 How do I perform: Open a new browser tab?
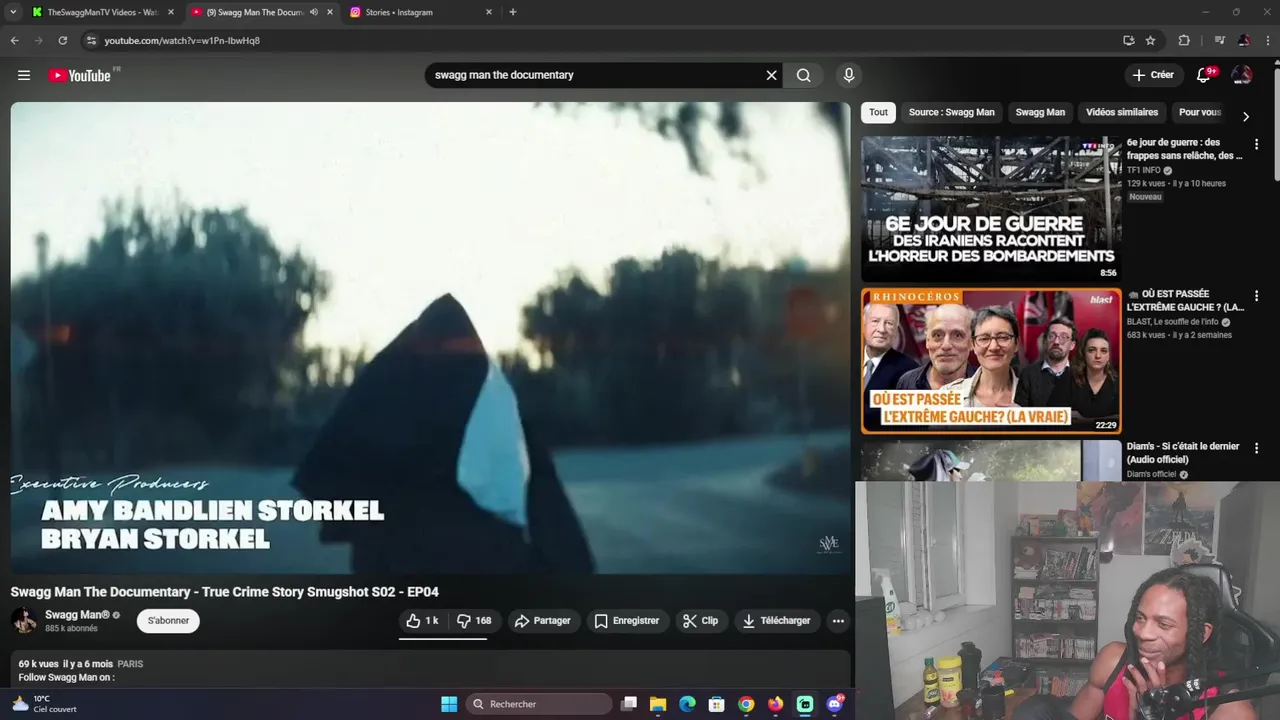pyautogui.click(x=513, y=12)
